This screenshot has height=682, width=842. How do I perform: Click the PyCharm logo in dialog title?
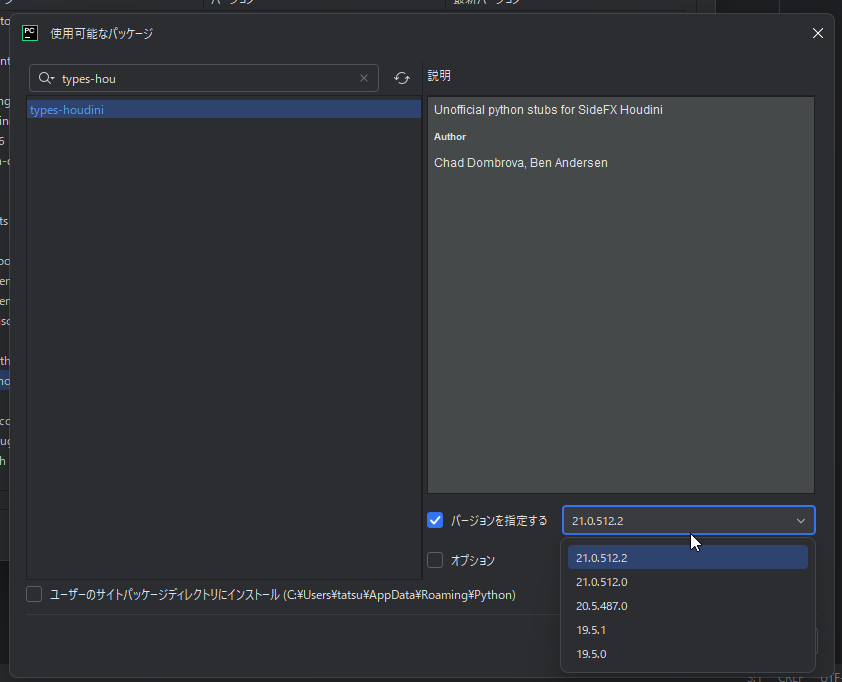30,33
